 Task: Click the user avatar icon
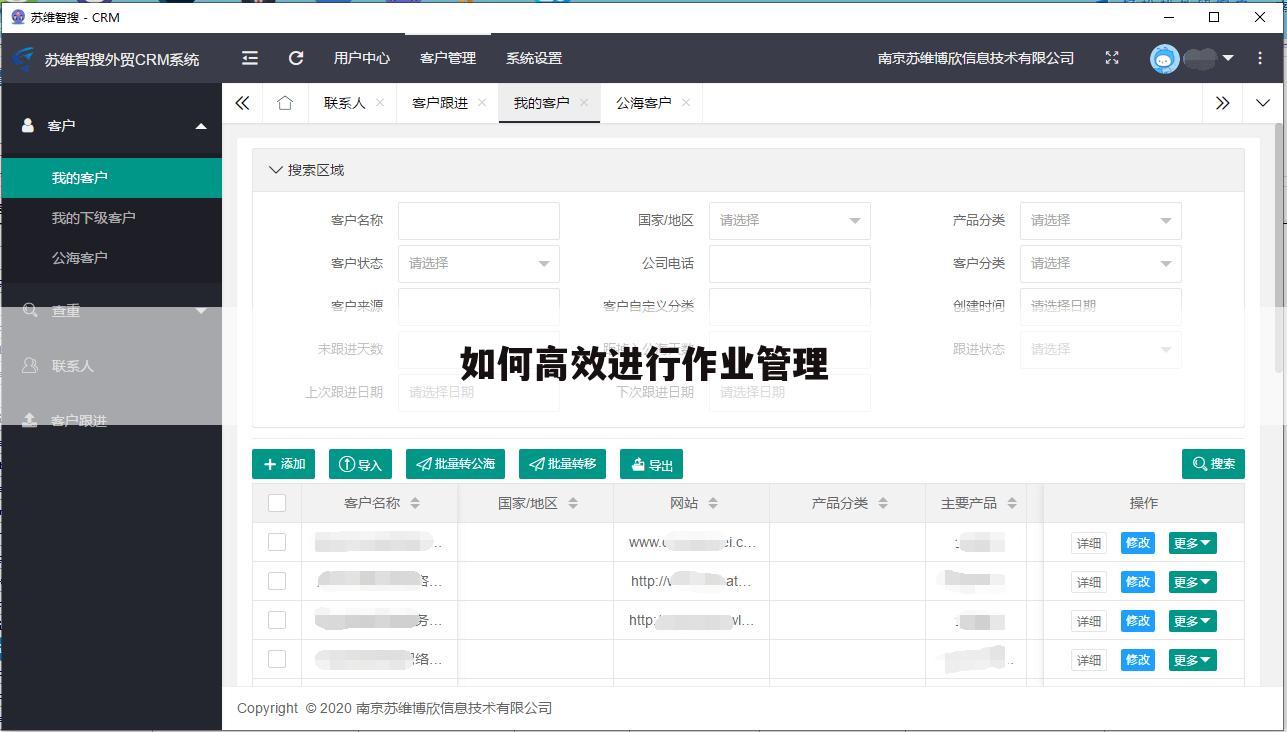[x=1164, y=58]
